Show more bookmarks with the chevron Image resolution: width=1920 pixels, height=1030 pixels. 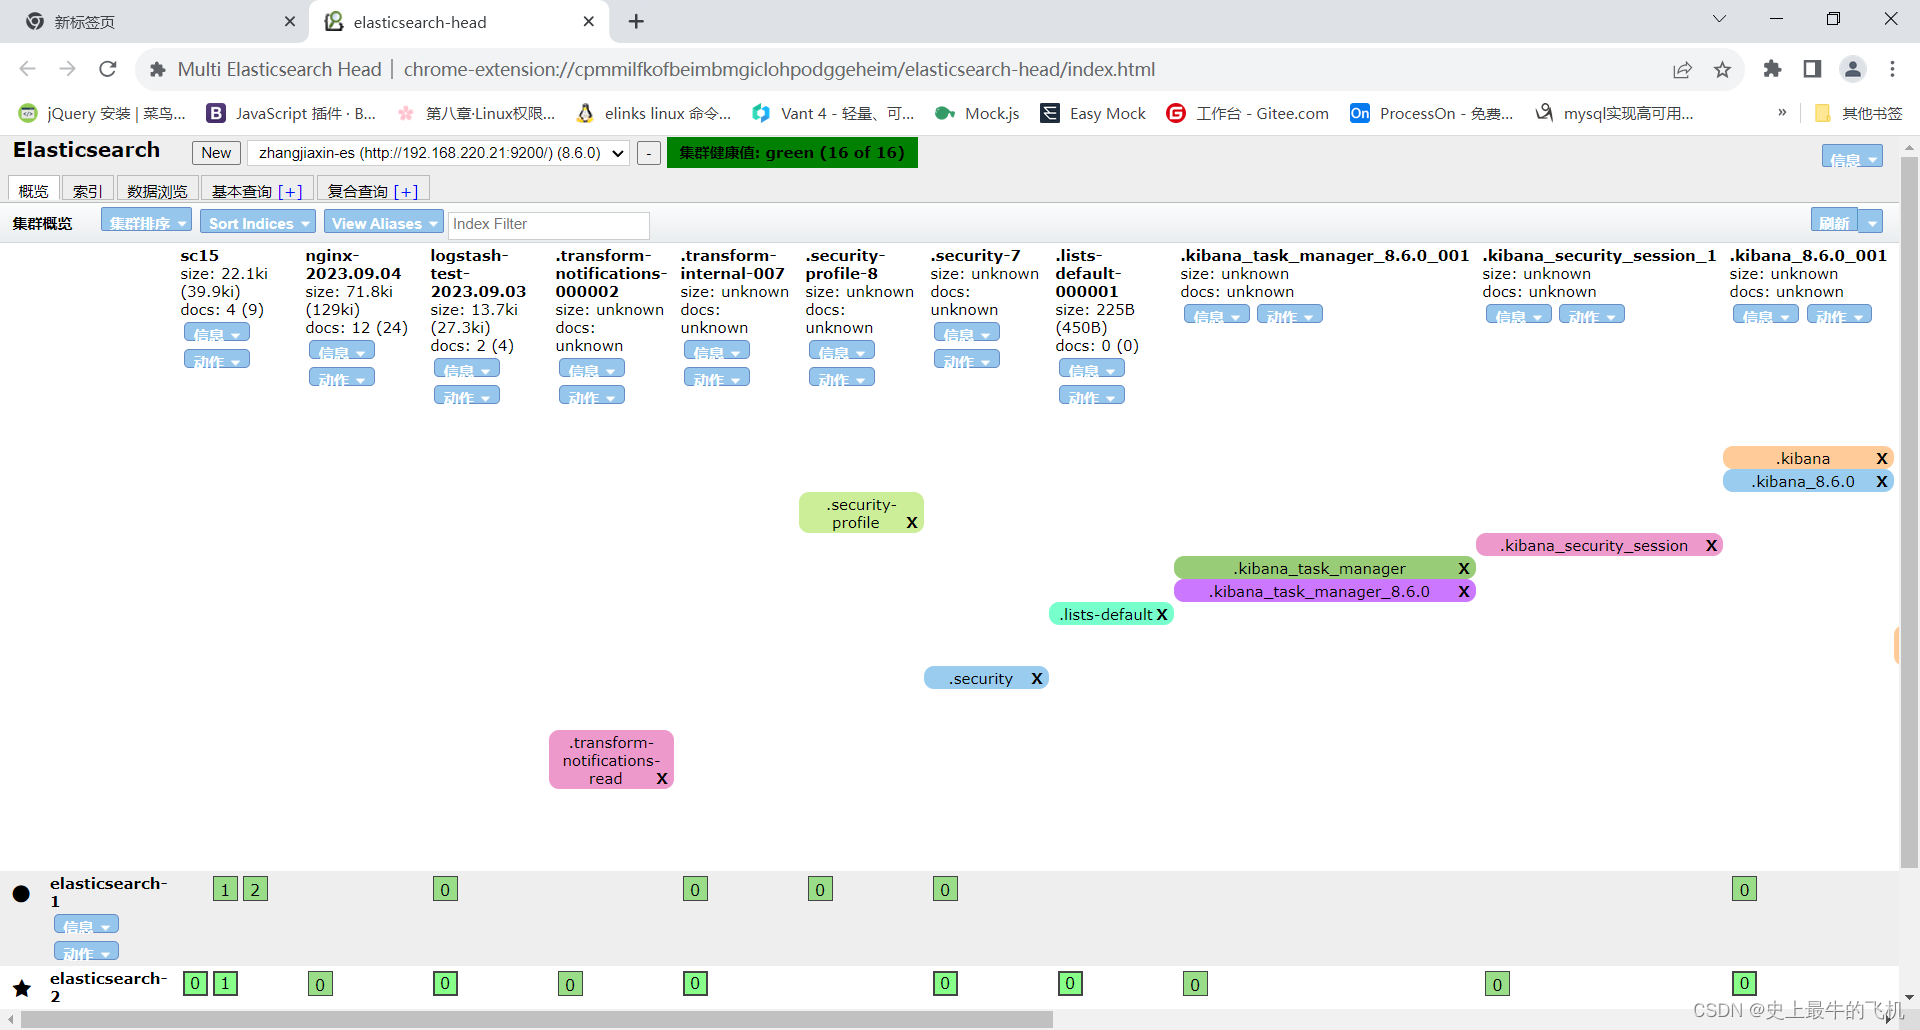point(1782,112)
